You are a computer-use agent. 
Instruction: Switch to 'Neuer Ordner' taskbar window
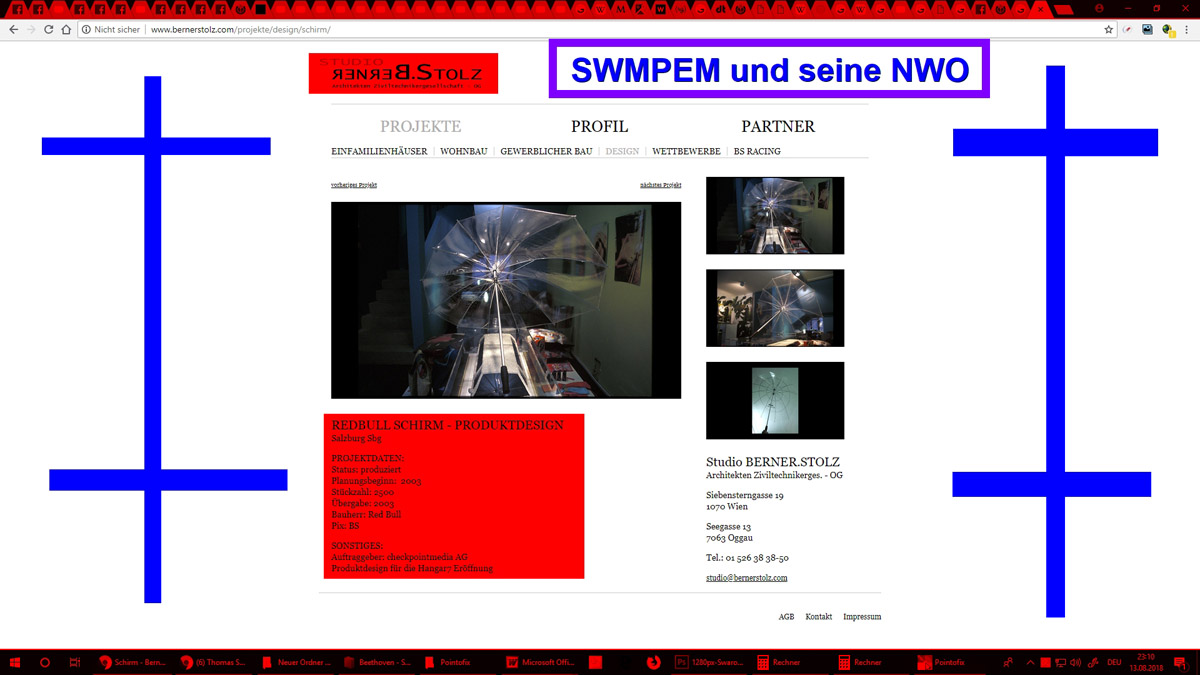click(x=295, y=662)
